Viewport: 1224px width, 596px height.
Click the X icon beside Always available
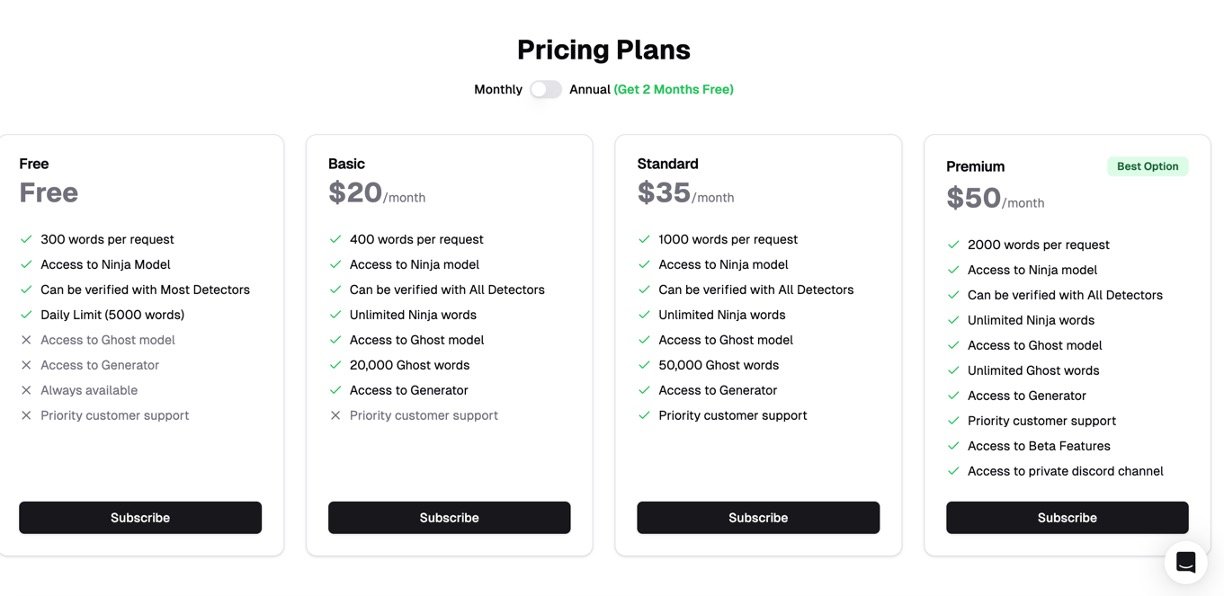26,390
